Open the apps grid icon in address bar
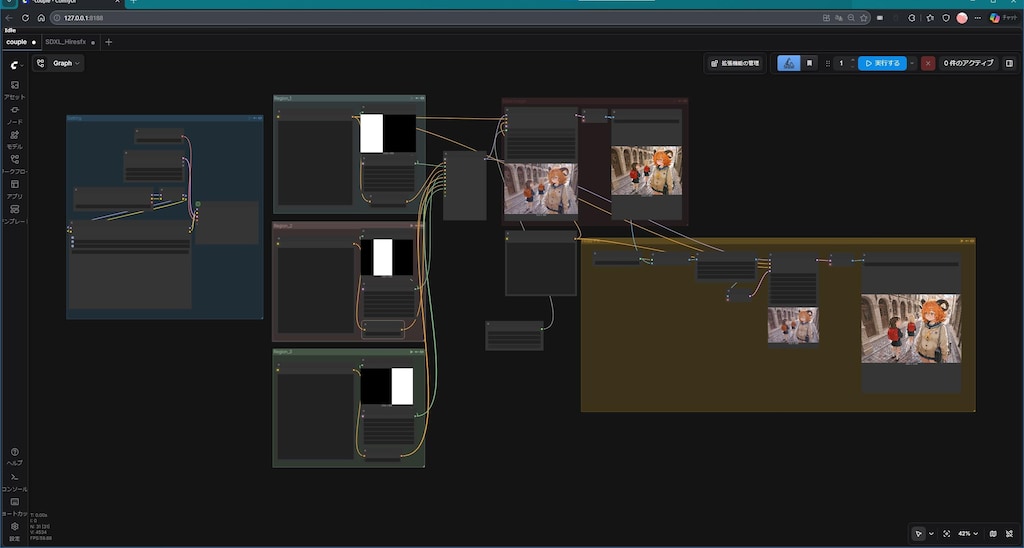1024x548 pixels. click(x=826, y=18)
